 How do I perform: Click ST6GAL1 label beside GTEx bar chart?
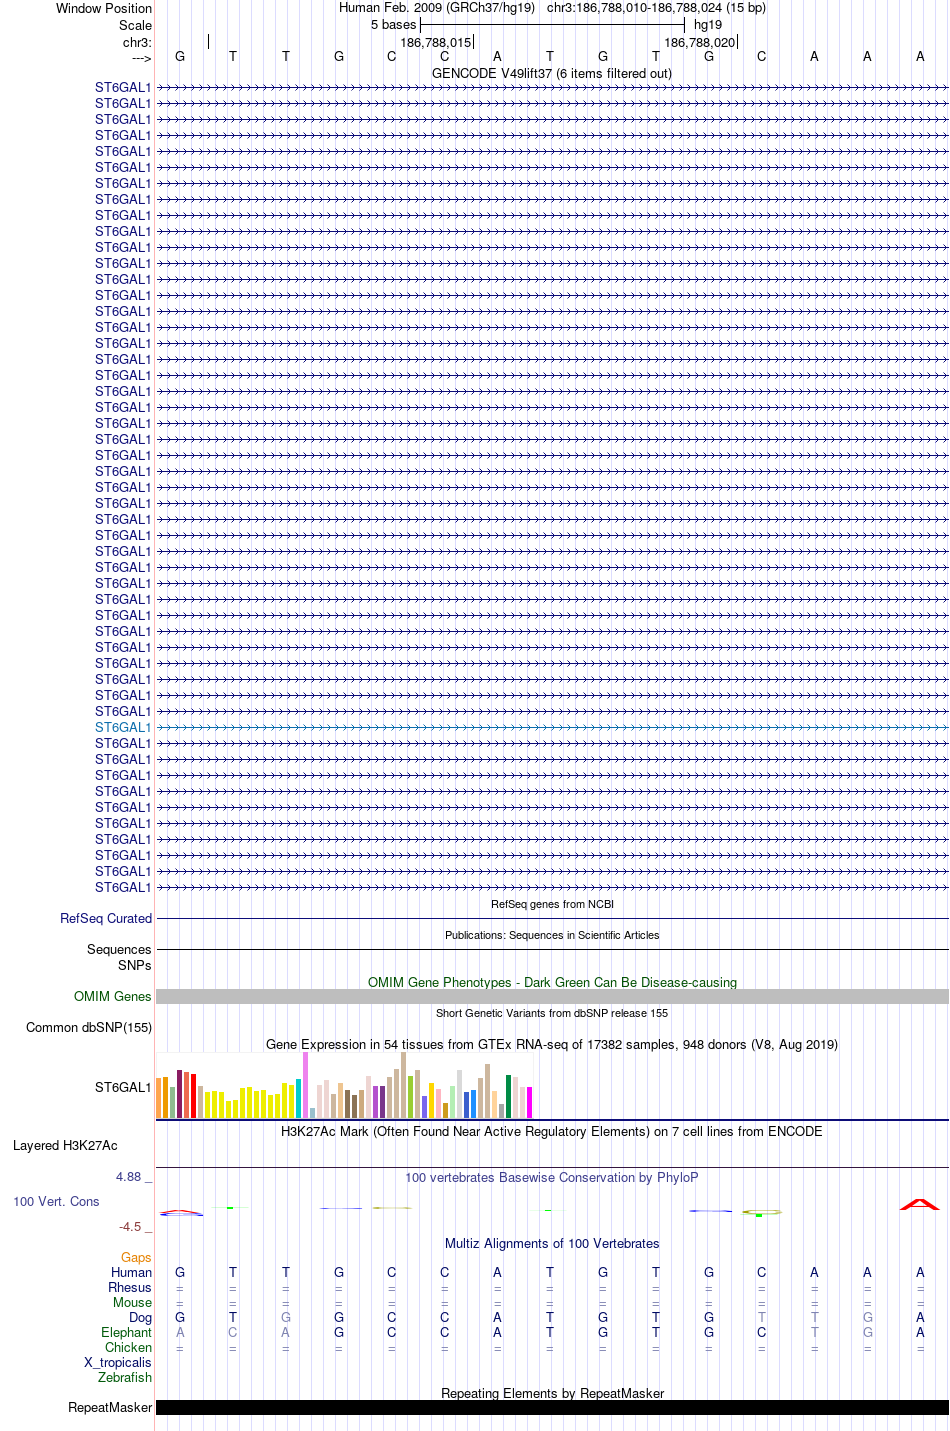[123, 1087]
